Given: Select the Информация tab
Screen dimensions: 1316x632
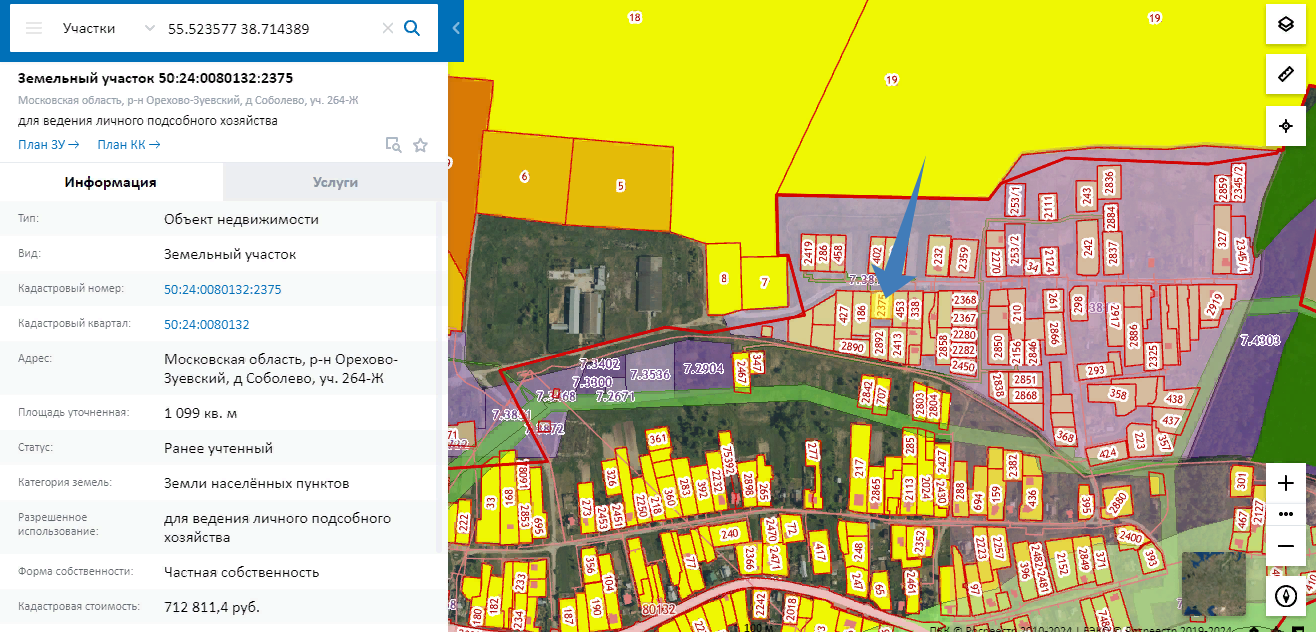Looking at the screenshot, I should 111,182.
